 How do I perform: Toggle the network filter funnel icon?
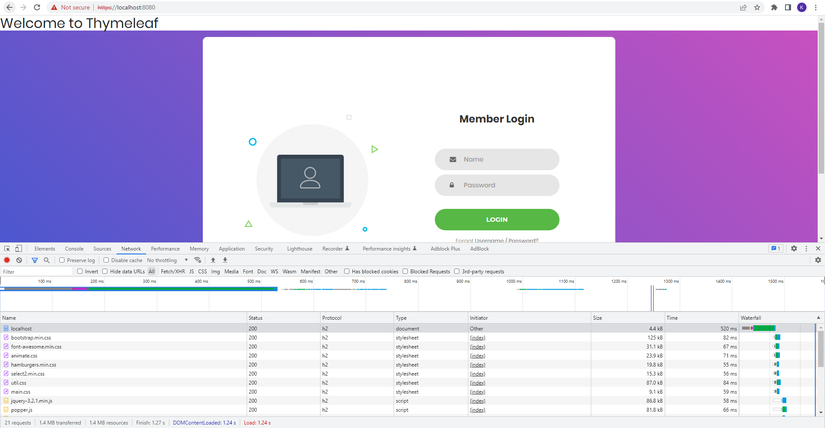35,260
